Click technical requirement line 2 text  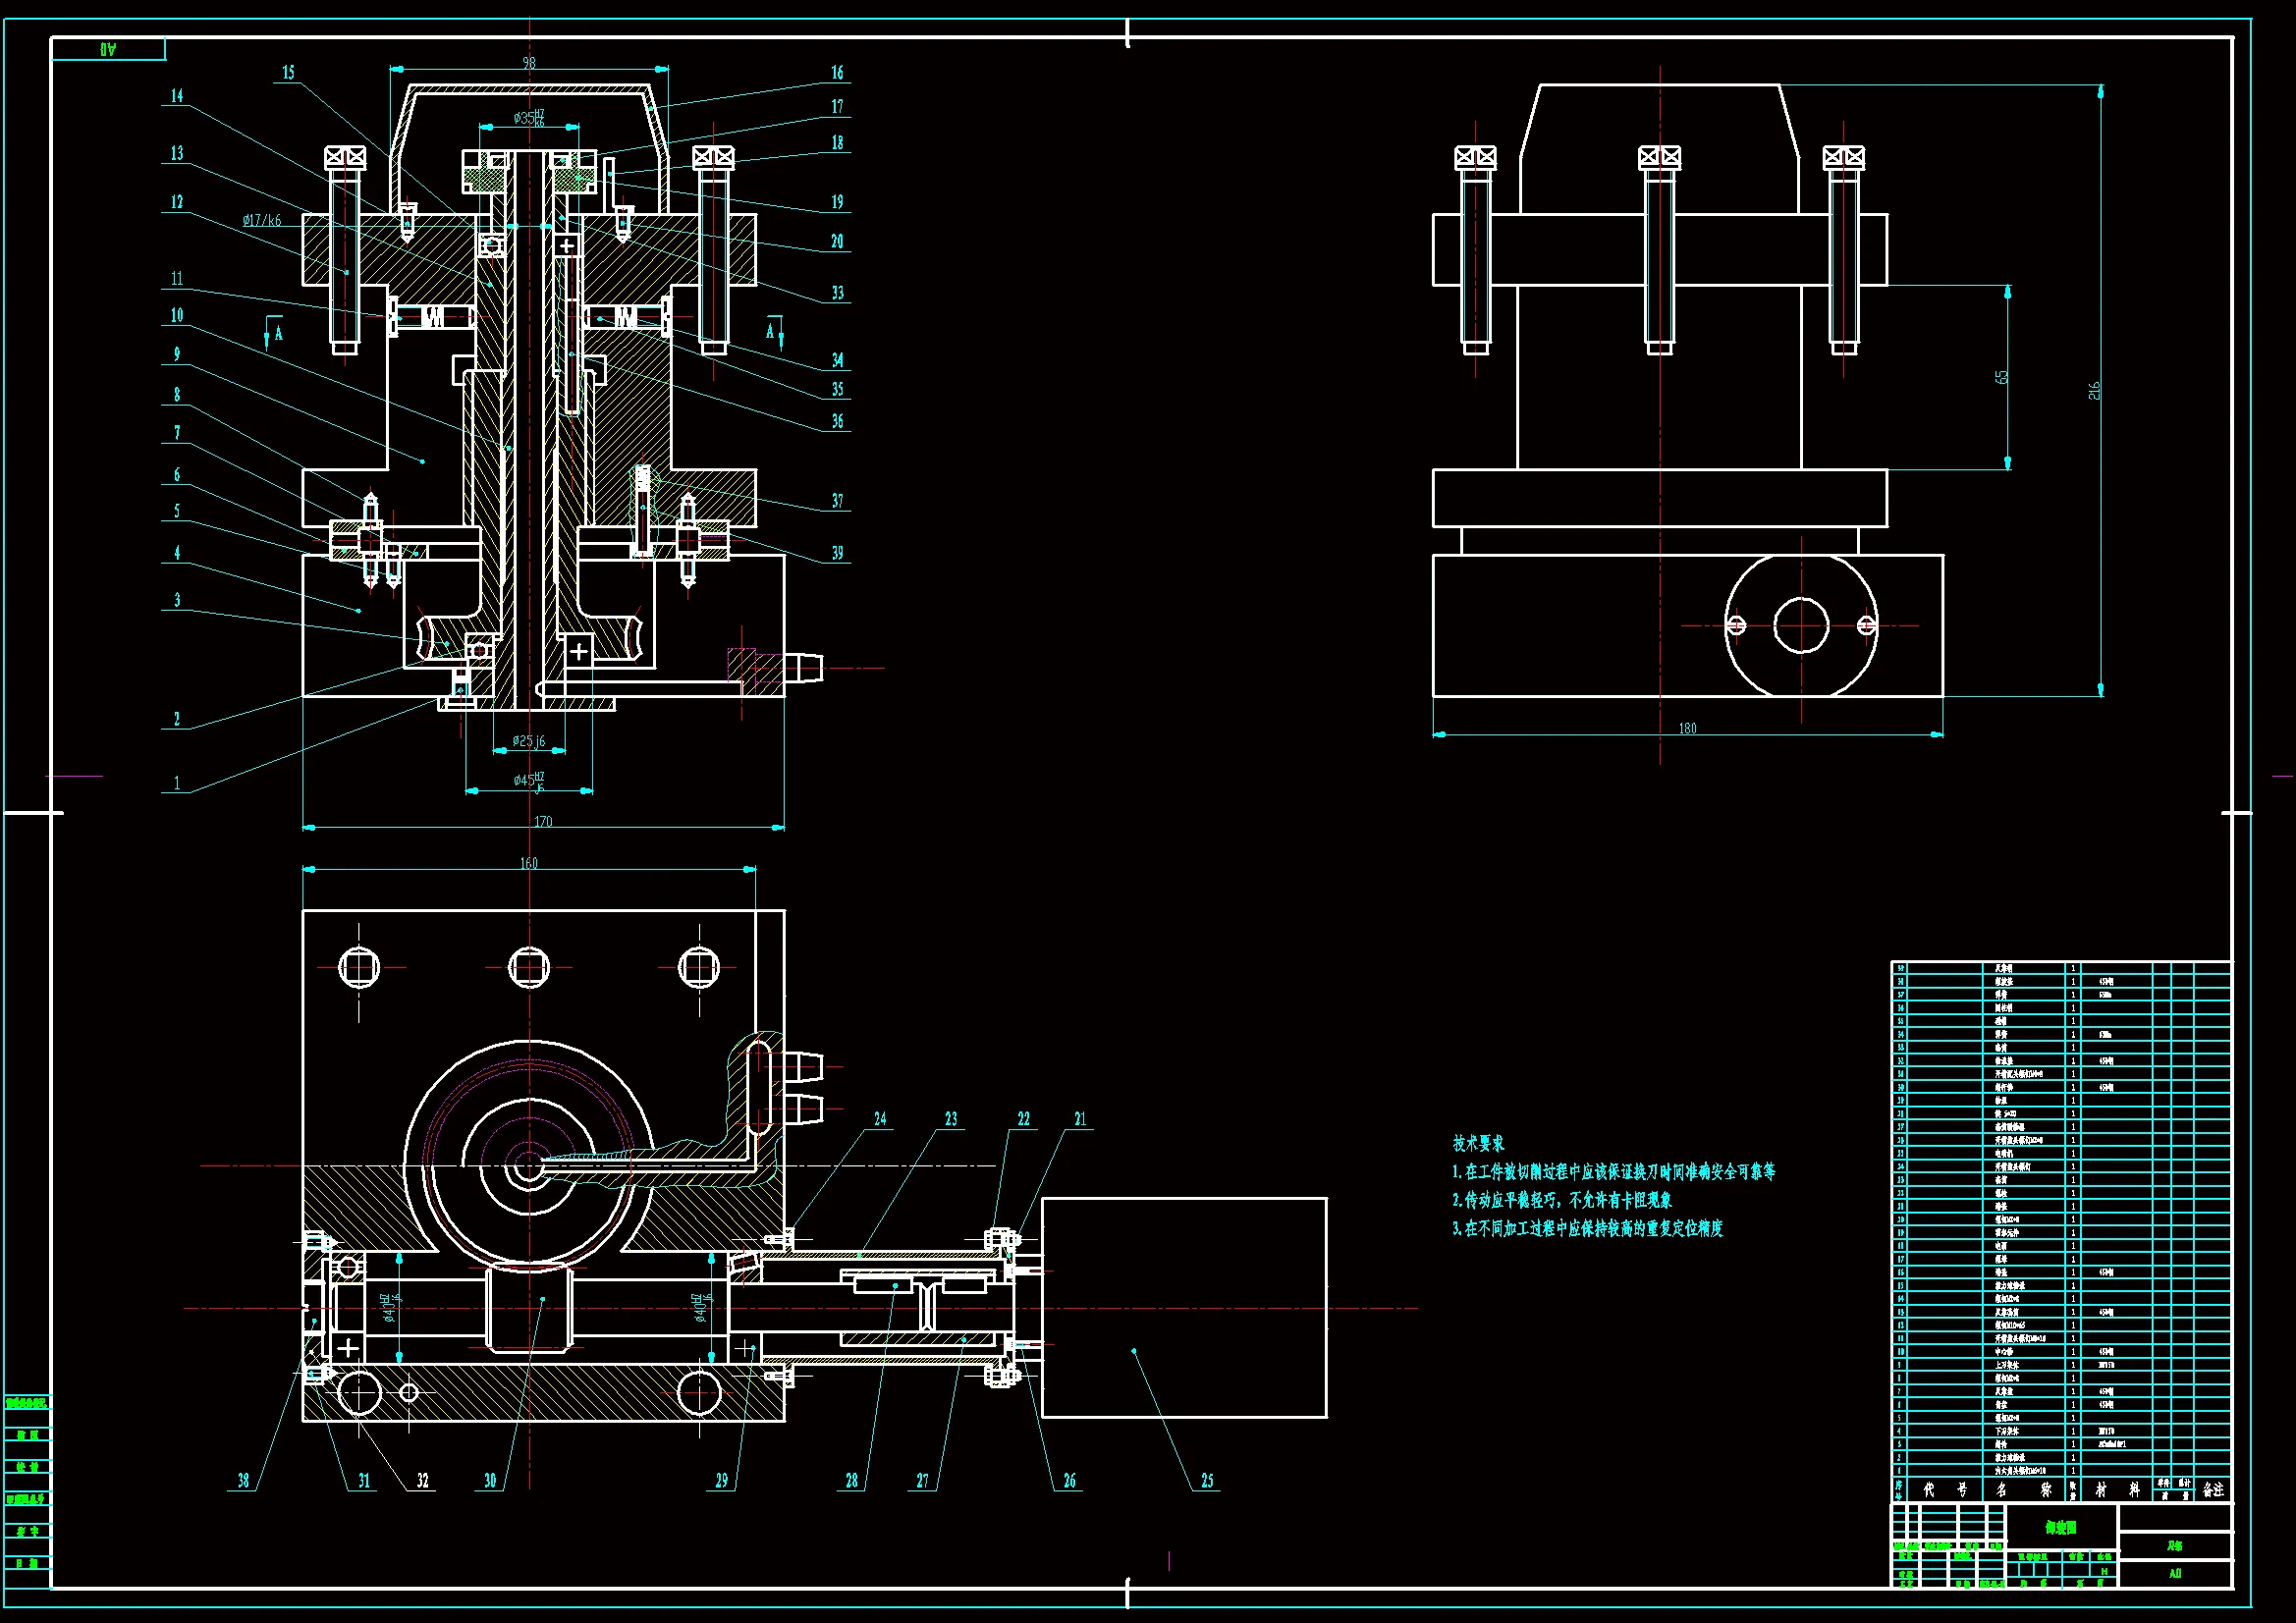(x=1561, y=1199)
